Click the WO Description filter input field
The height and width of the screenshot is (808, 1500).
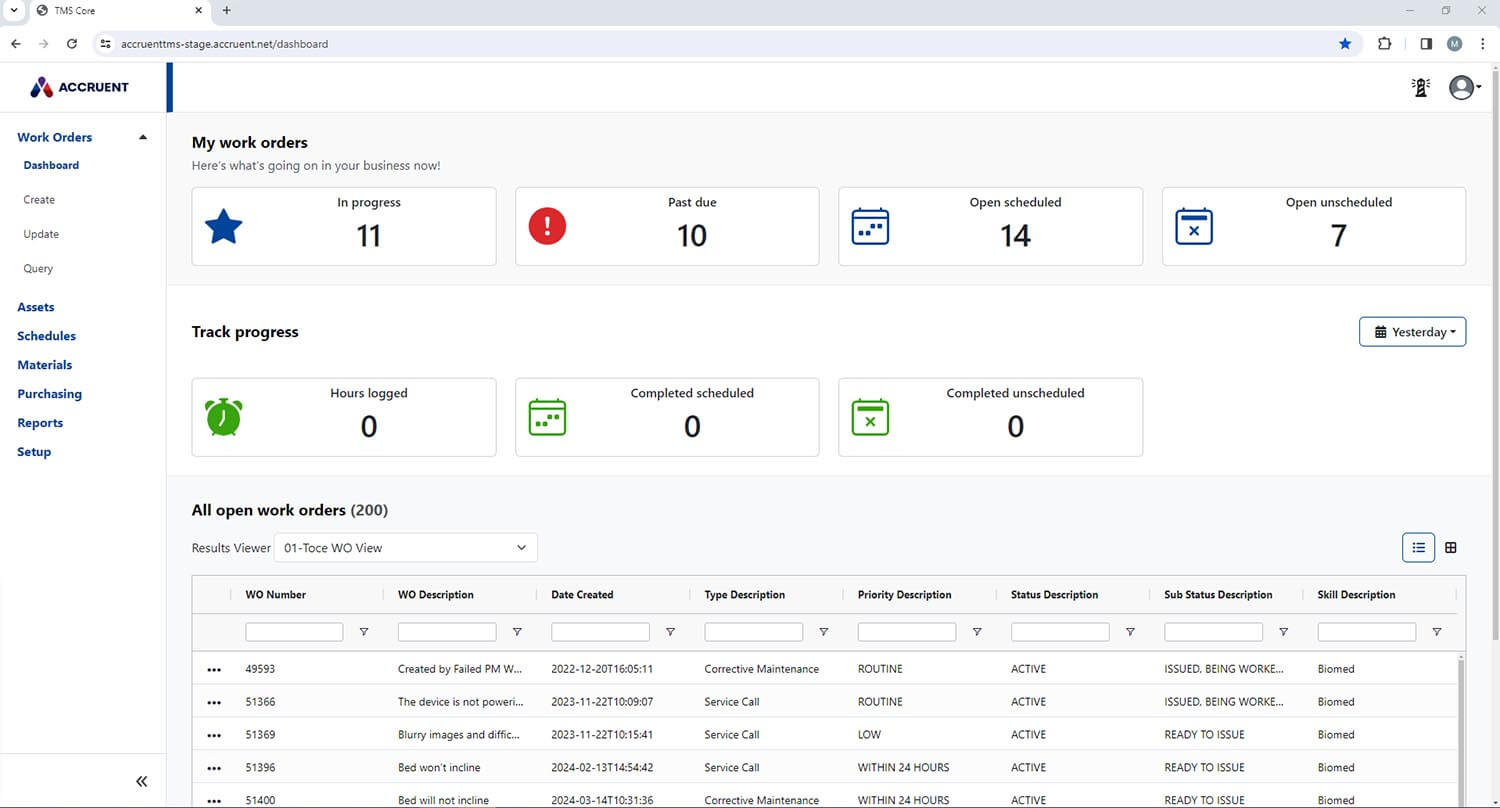447,631
